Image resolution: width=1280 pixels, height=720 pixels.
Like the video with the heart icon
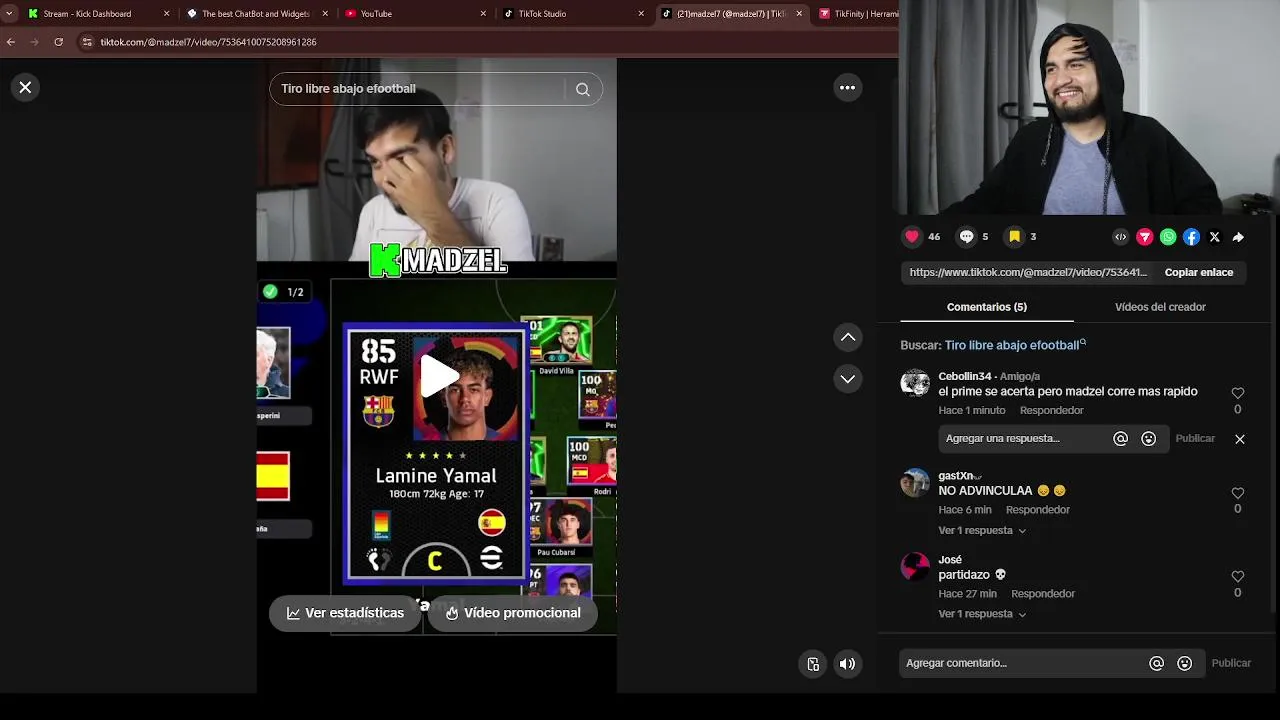(912, 237)
